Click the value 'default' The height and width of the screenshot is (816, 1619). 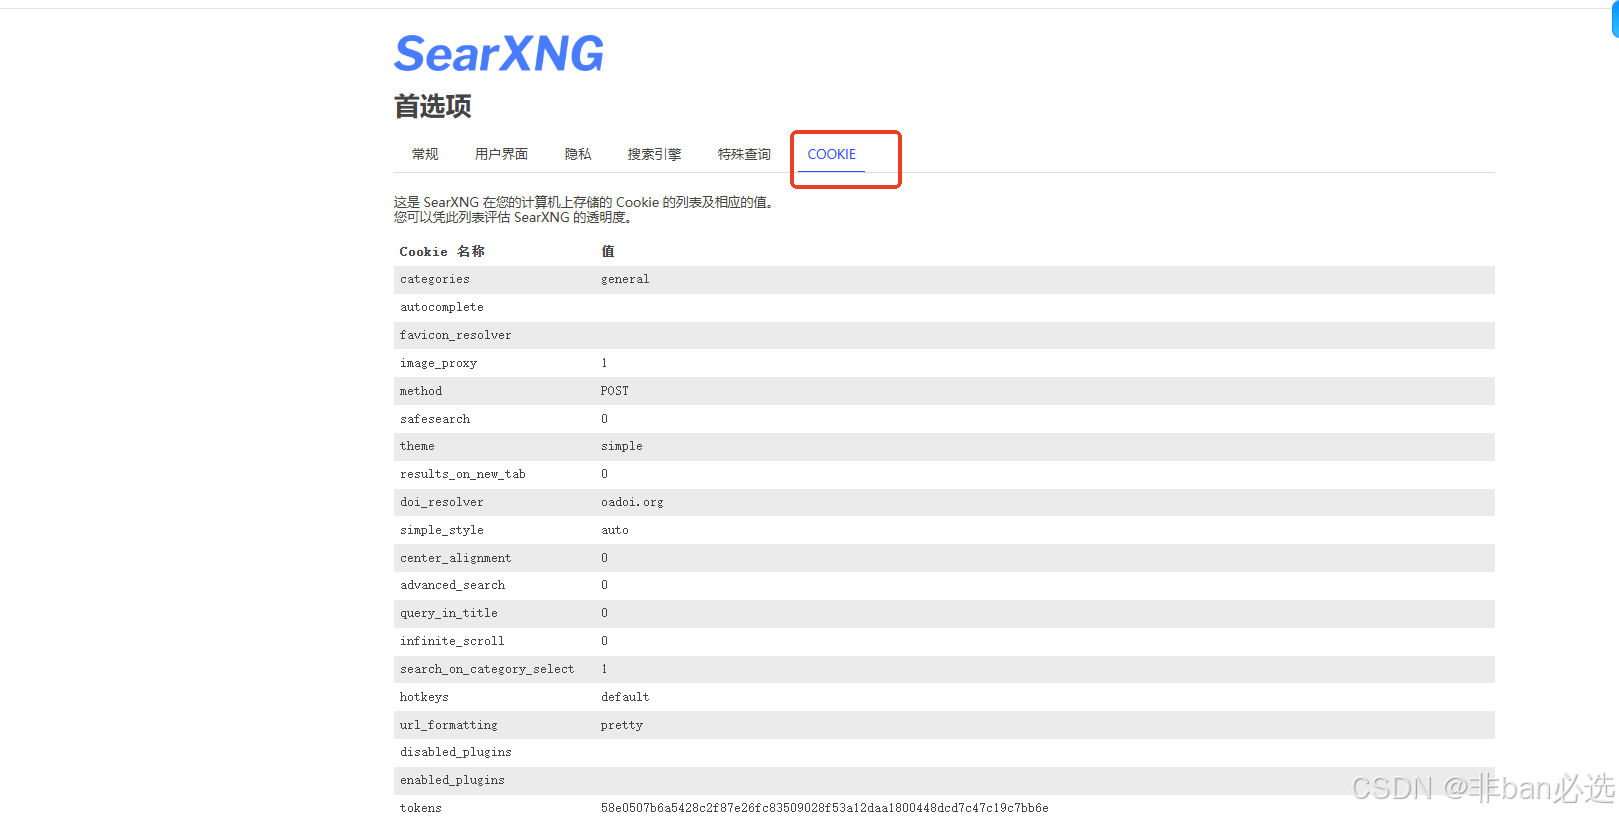click(x=625, y=698)
